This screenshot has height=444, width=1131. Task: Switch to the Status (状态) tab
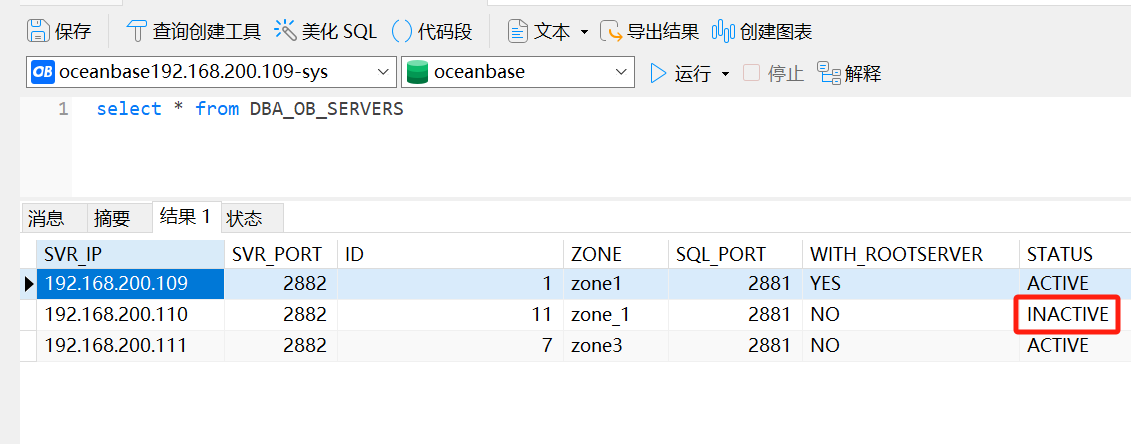[244, 218]
